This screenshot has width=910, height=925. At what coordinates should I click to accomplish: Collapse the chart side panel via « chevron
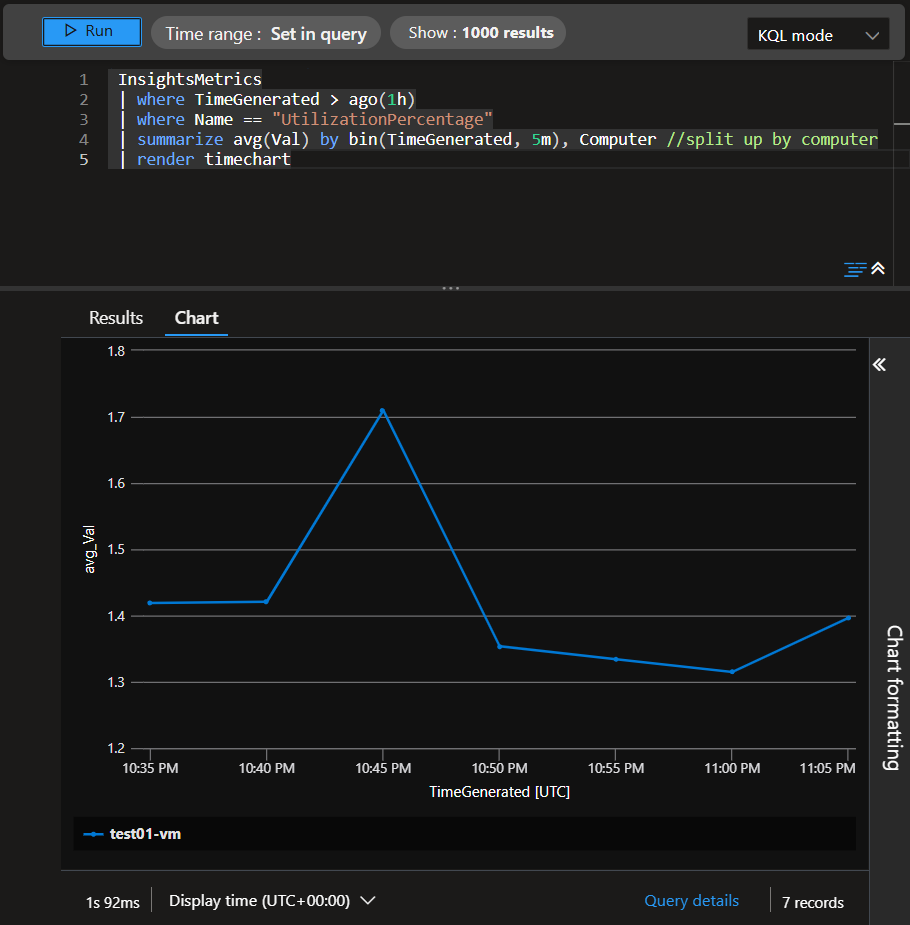pyautogui.click(x=879, y=364)
